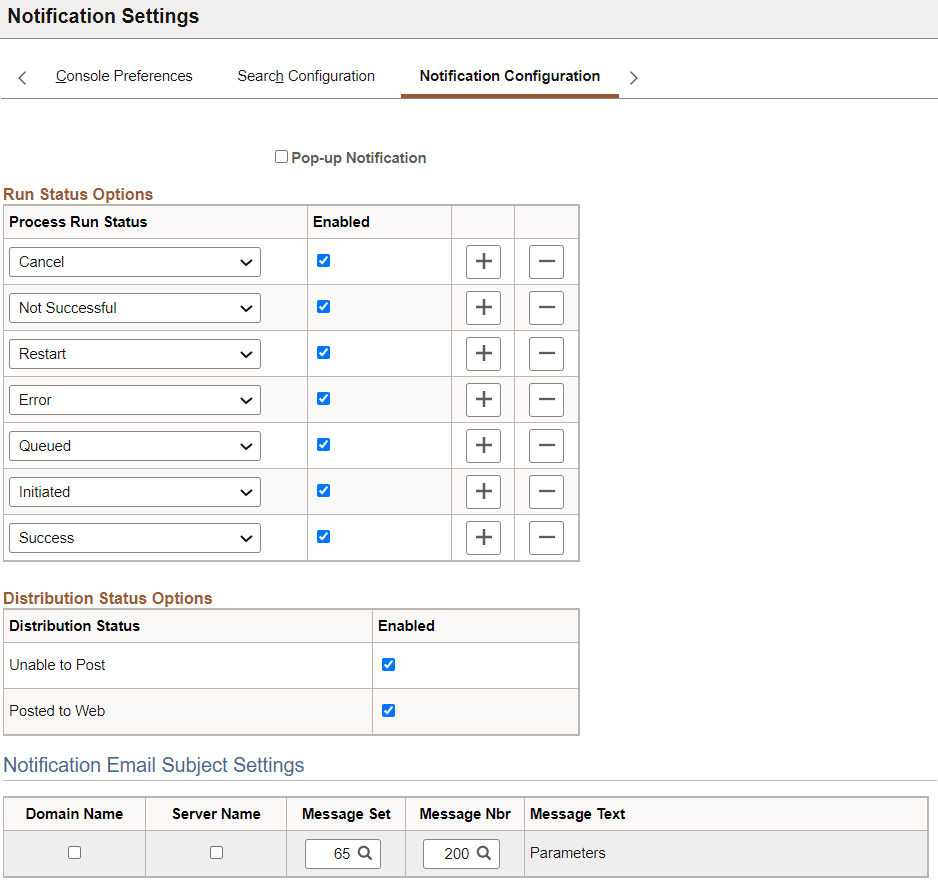
Task: Add a row after Not Successful
Action: pyautogui.click(x=483, y=307)
